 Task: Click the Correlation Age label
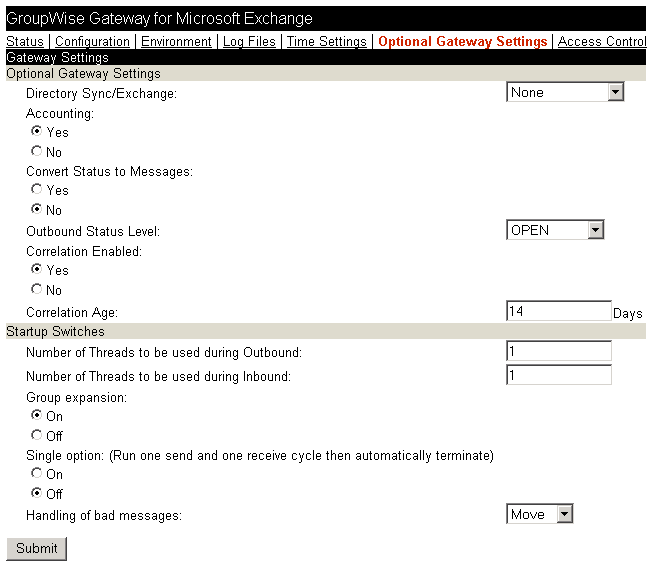click(72, 313)
